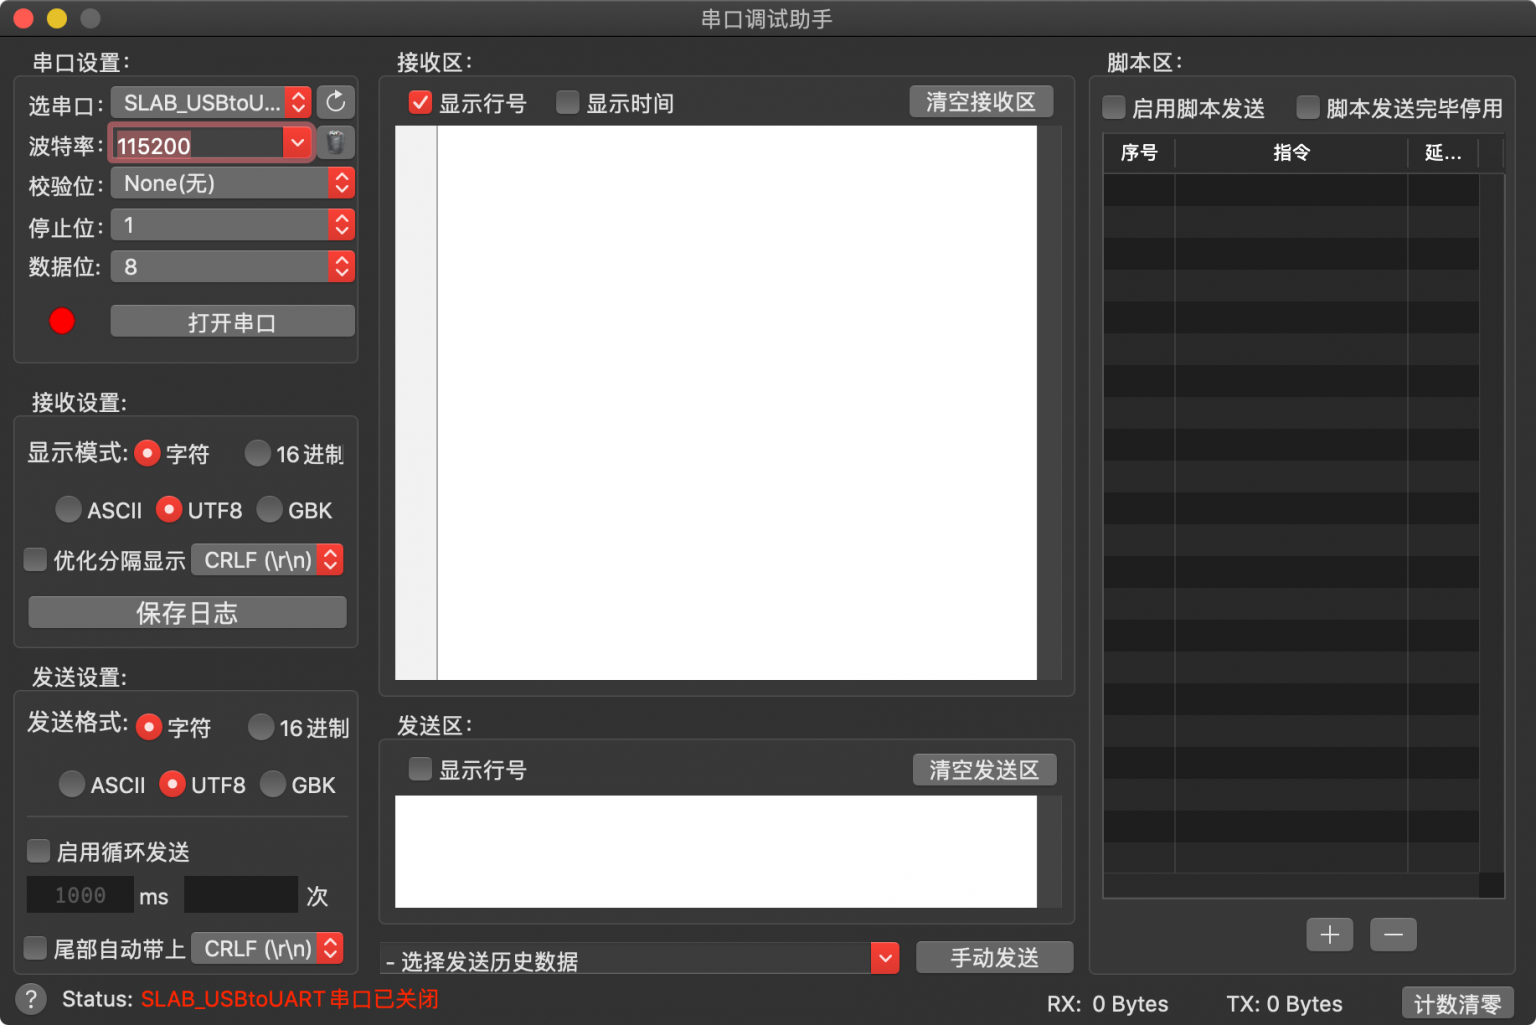Remove a script command with the minus icon

[1393, 934]
